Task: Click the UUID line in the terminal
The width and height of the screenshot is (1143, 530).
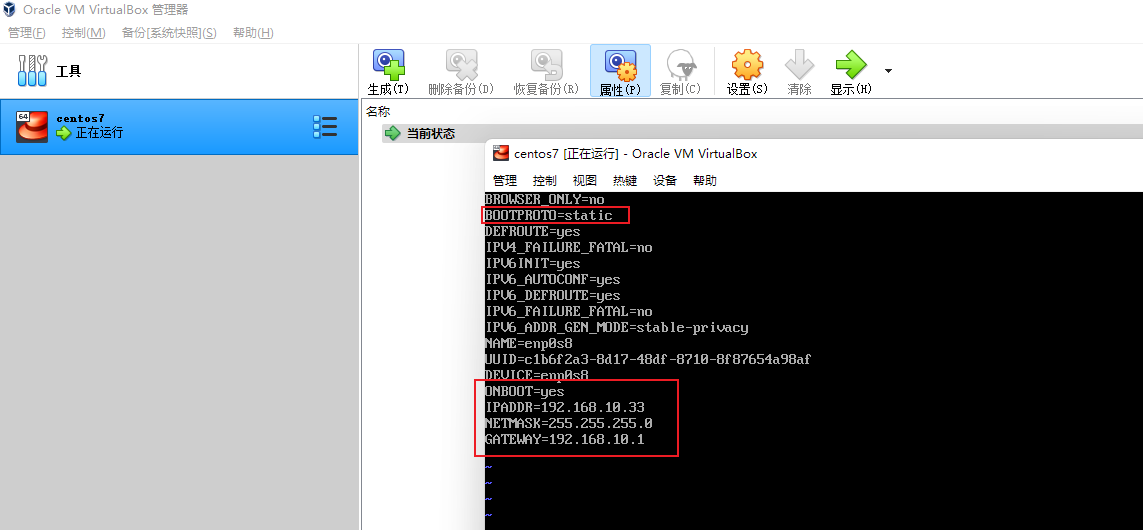Action: point(648,359)
